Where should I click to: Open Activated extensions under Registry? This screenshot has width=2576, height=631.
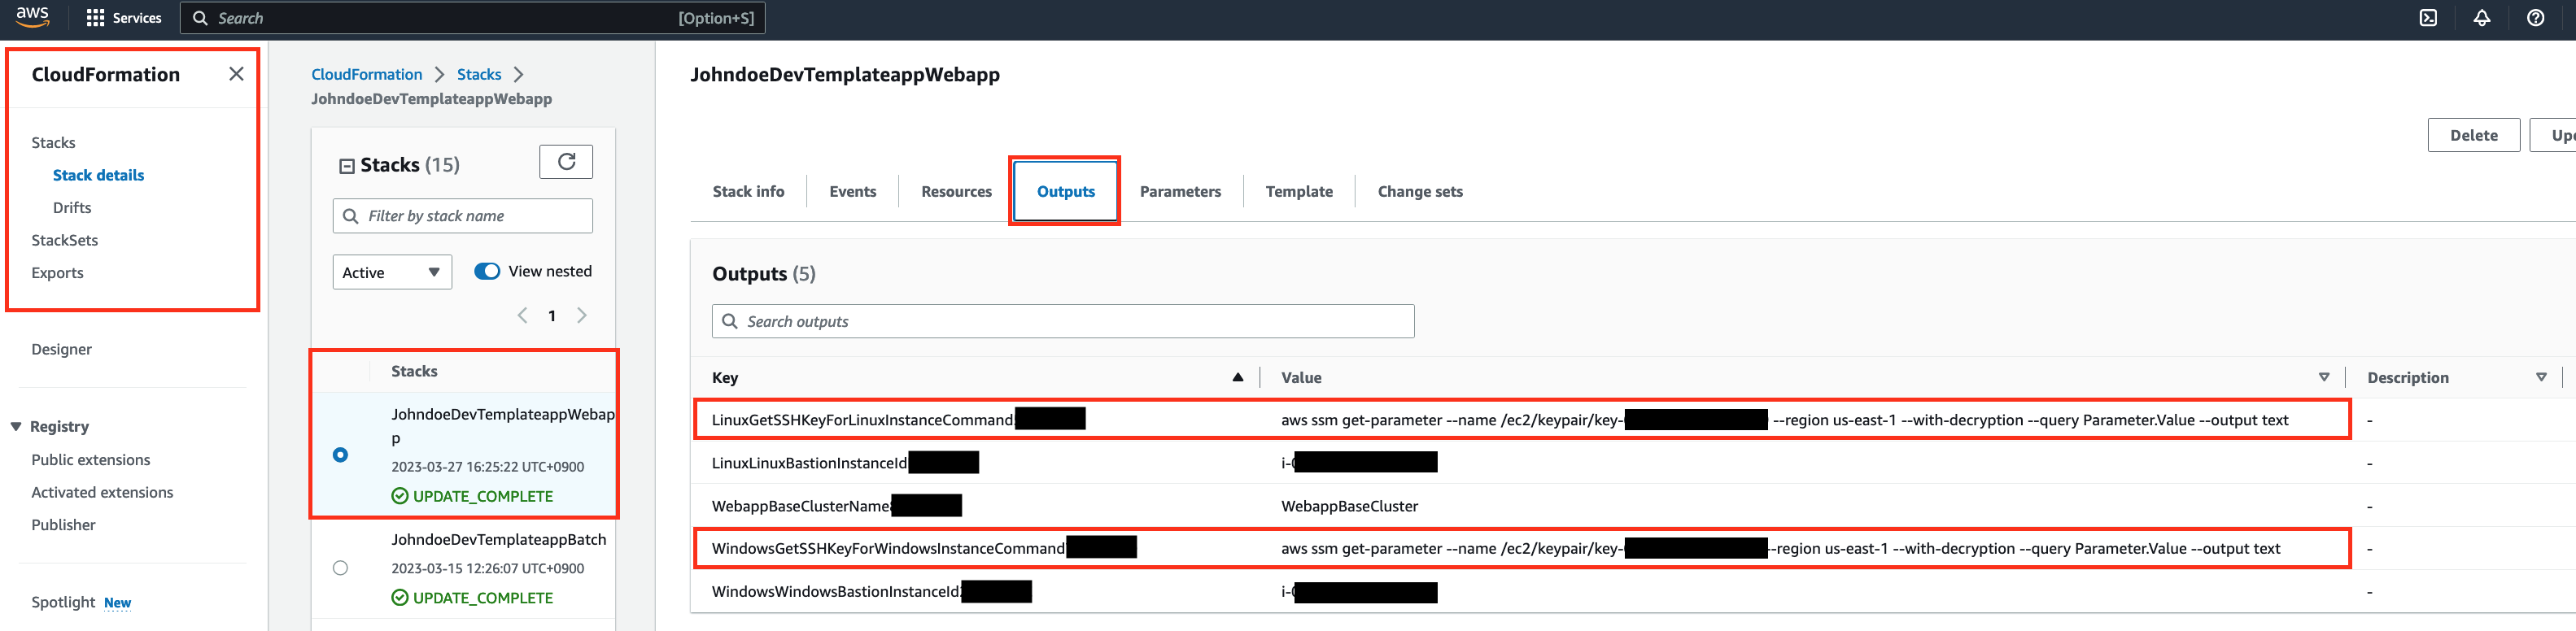coord(102,492)
